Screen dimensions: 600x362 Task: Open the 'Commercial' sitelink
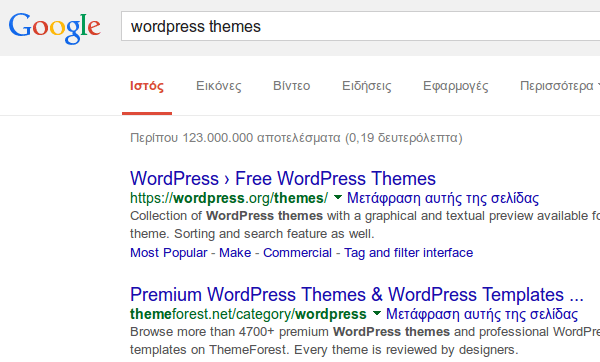point(297,253)
